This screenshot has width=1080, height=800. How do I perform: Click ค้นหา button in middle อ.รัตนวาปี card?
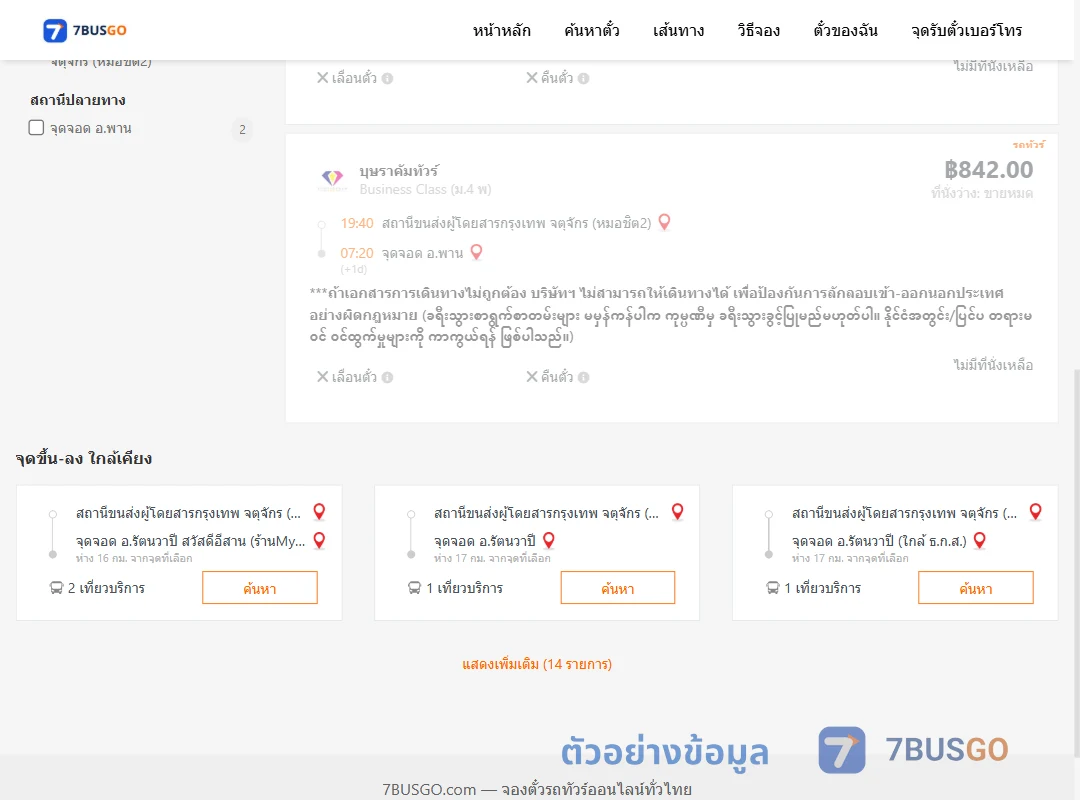pos(618,588)
